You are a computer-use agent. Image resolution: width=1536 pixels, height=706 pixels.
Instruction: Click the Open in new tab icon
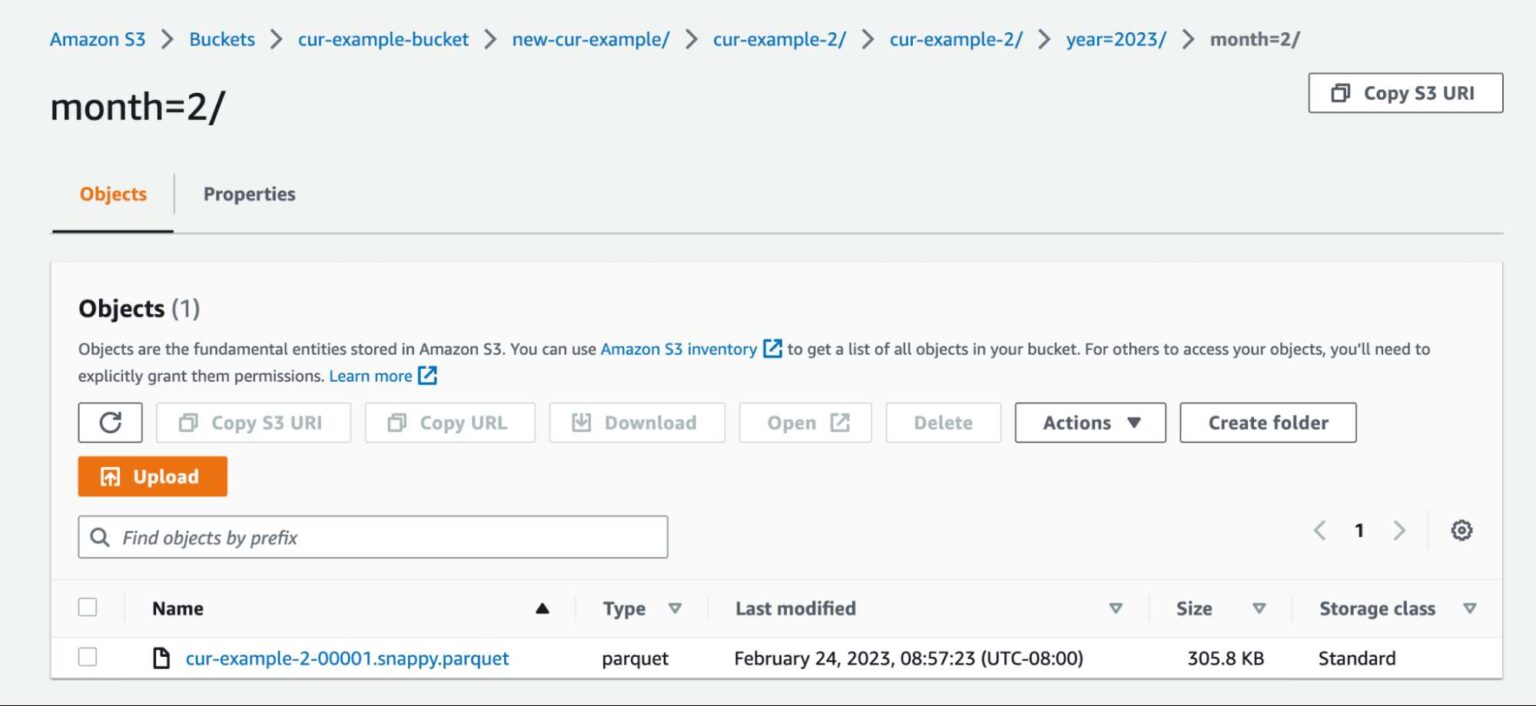click(840, 422)
